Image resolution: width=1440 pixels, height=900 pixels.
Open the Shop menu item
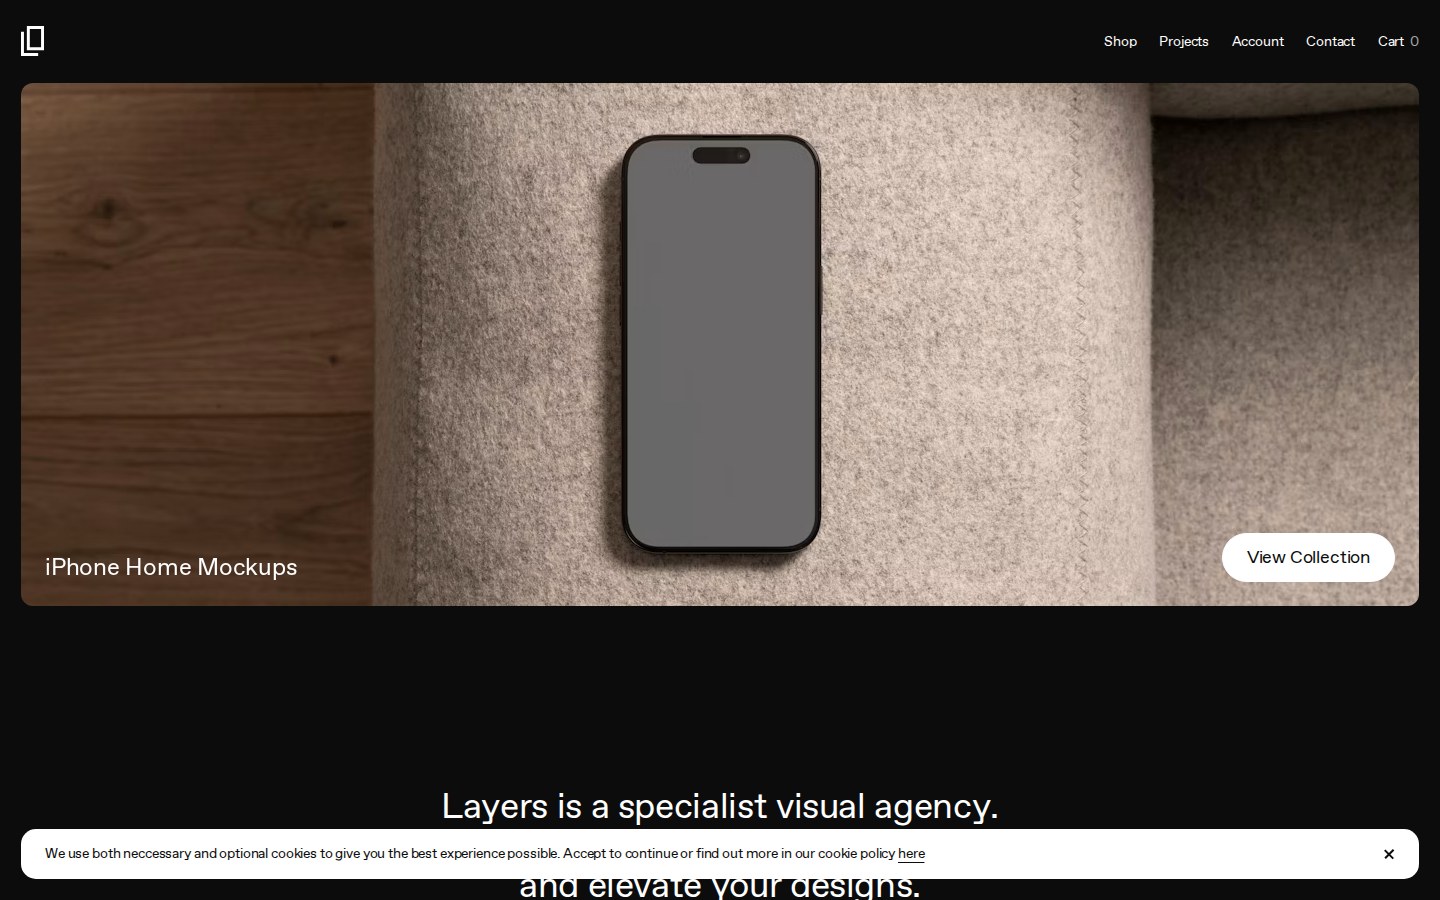[1120, 41]
